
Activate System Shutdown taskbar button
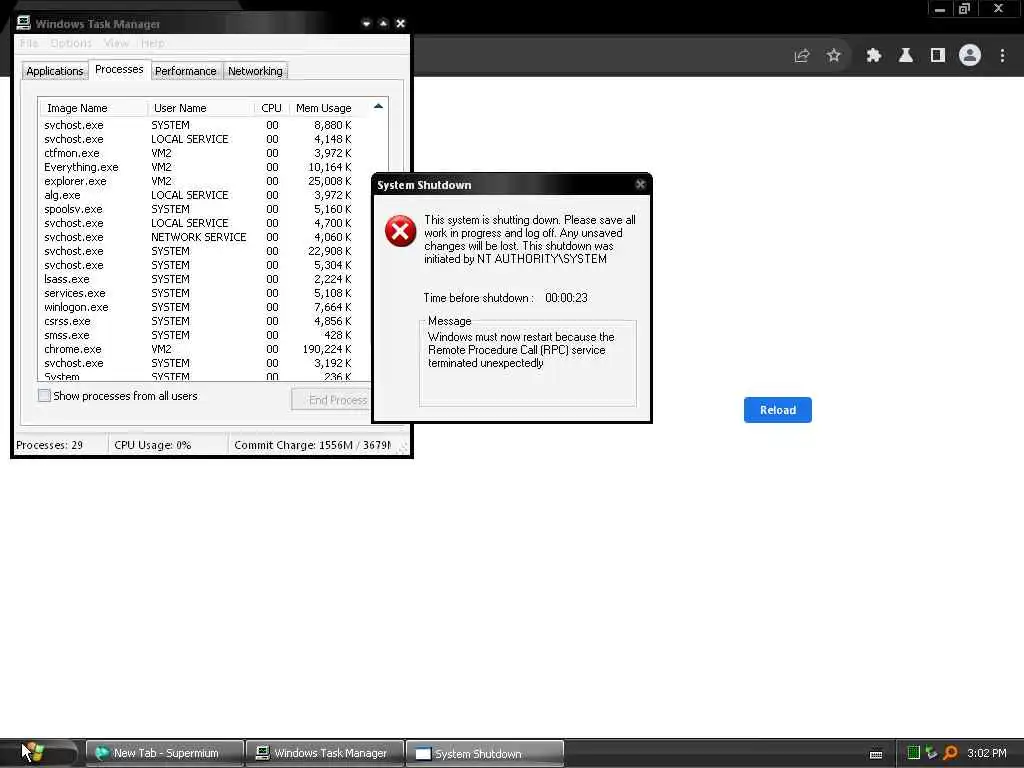[x=485, y=753]
